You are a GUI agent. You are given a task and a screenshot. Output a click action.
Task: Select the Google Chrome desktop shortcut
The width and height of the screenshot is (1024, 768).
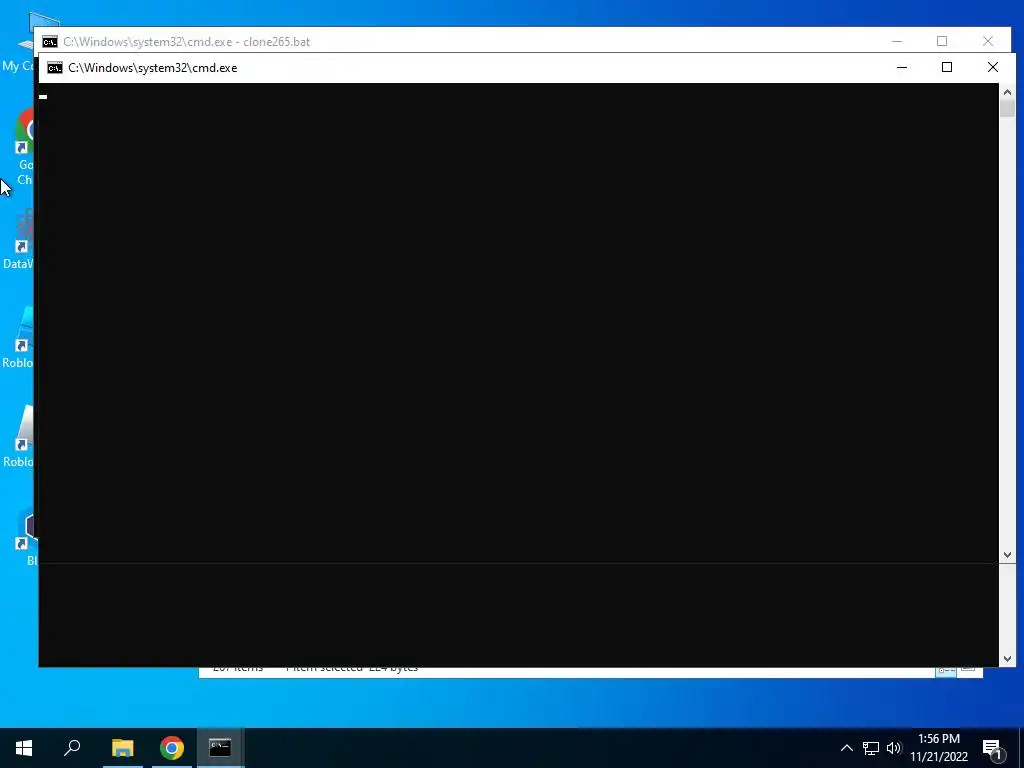(x=24, y=147)
